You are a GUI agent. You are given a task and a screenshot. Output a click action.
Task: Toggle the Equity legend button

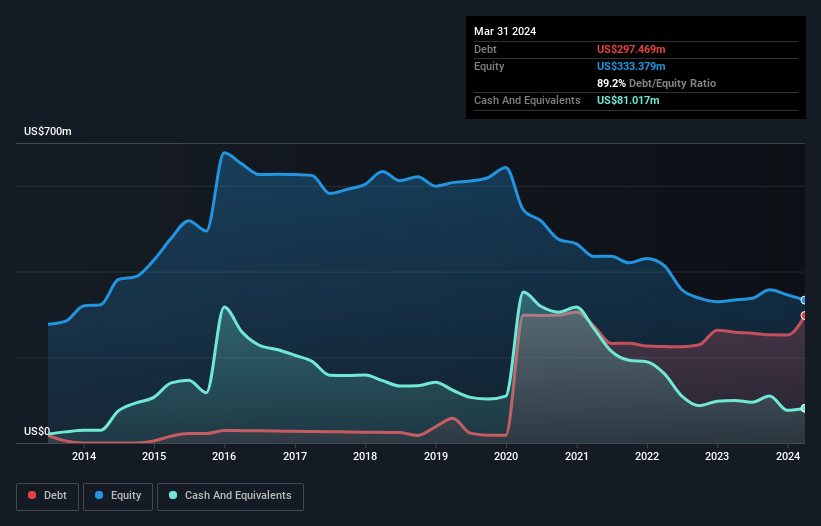[x=118, y=496]
